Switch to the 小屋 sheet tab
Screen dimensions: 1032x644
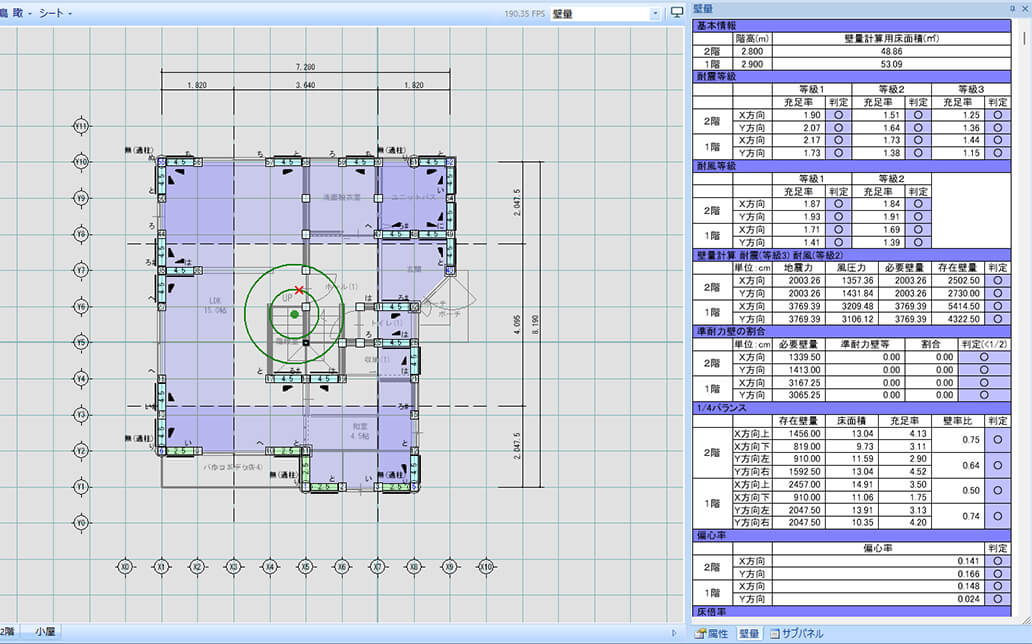46,632
